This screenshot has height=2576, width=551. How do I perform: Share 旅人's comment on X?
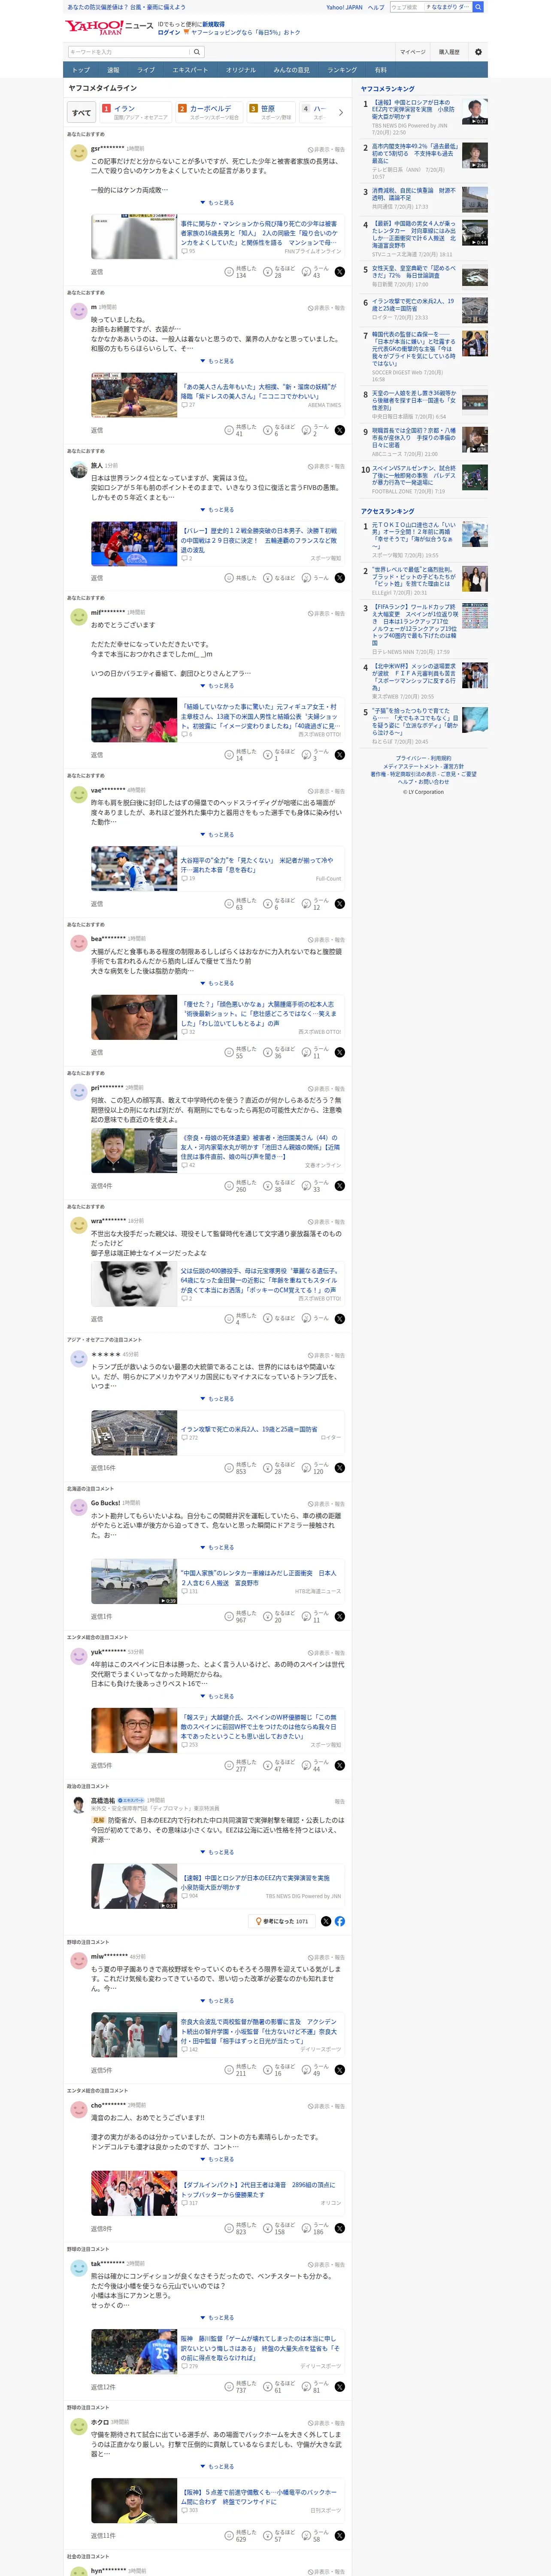pos(340,578)
